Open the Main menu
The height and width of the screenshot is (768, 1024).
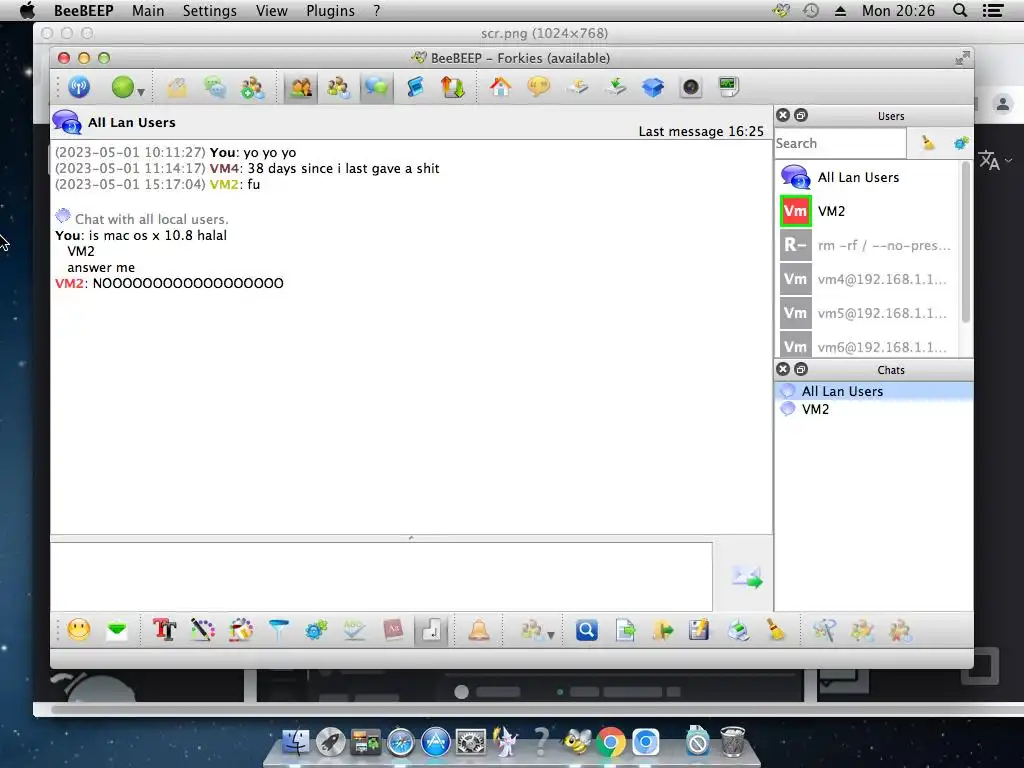148,11
